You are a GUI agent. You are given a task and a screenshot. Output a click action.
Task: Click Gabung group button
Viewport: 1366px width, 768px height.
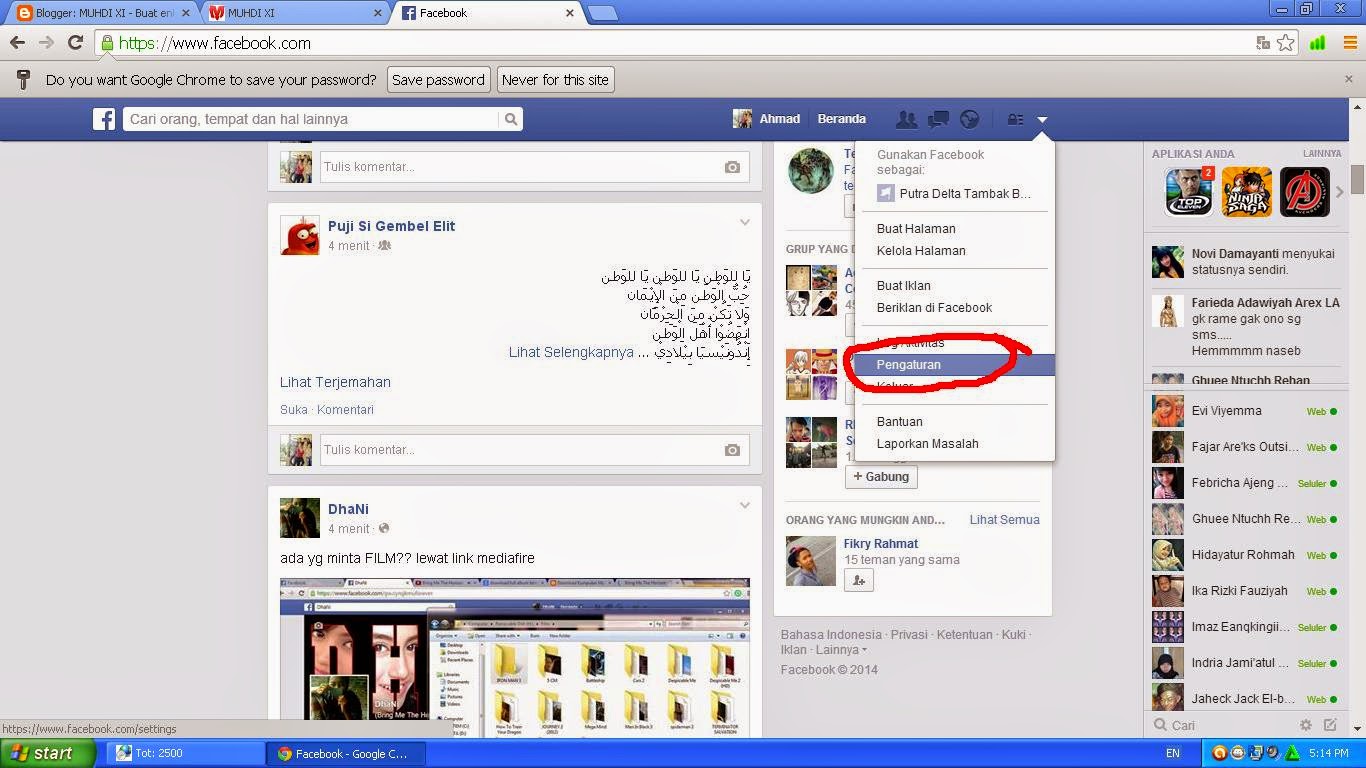click(x=881, y=477)
